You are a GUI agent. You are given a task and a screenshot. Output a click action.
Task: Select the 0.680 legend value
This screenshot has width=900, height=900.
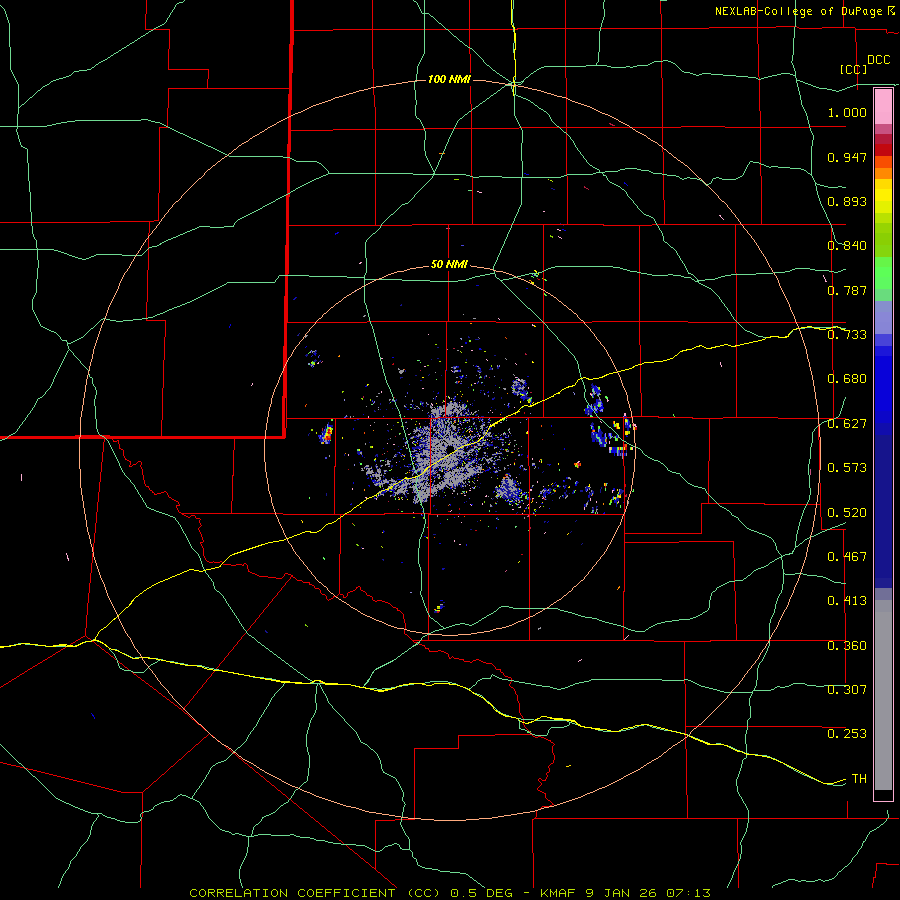[847, 379]
